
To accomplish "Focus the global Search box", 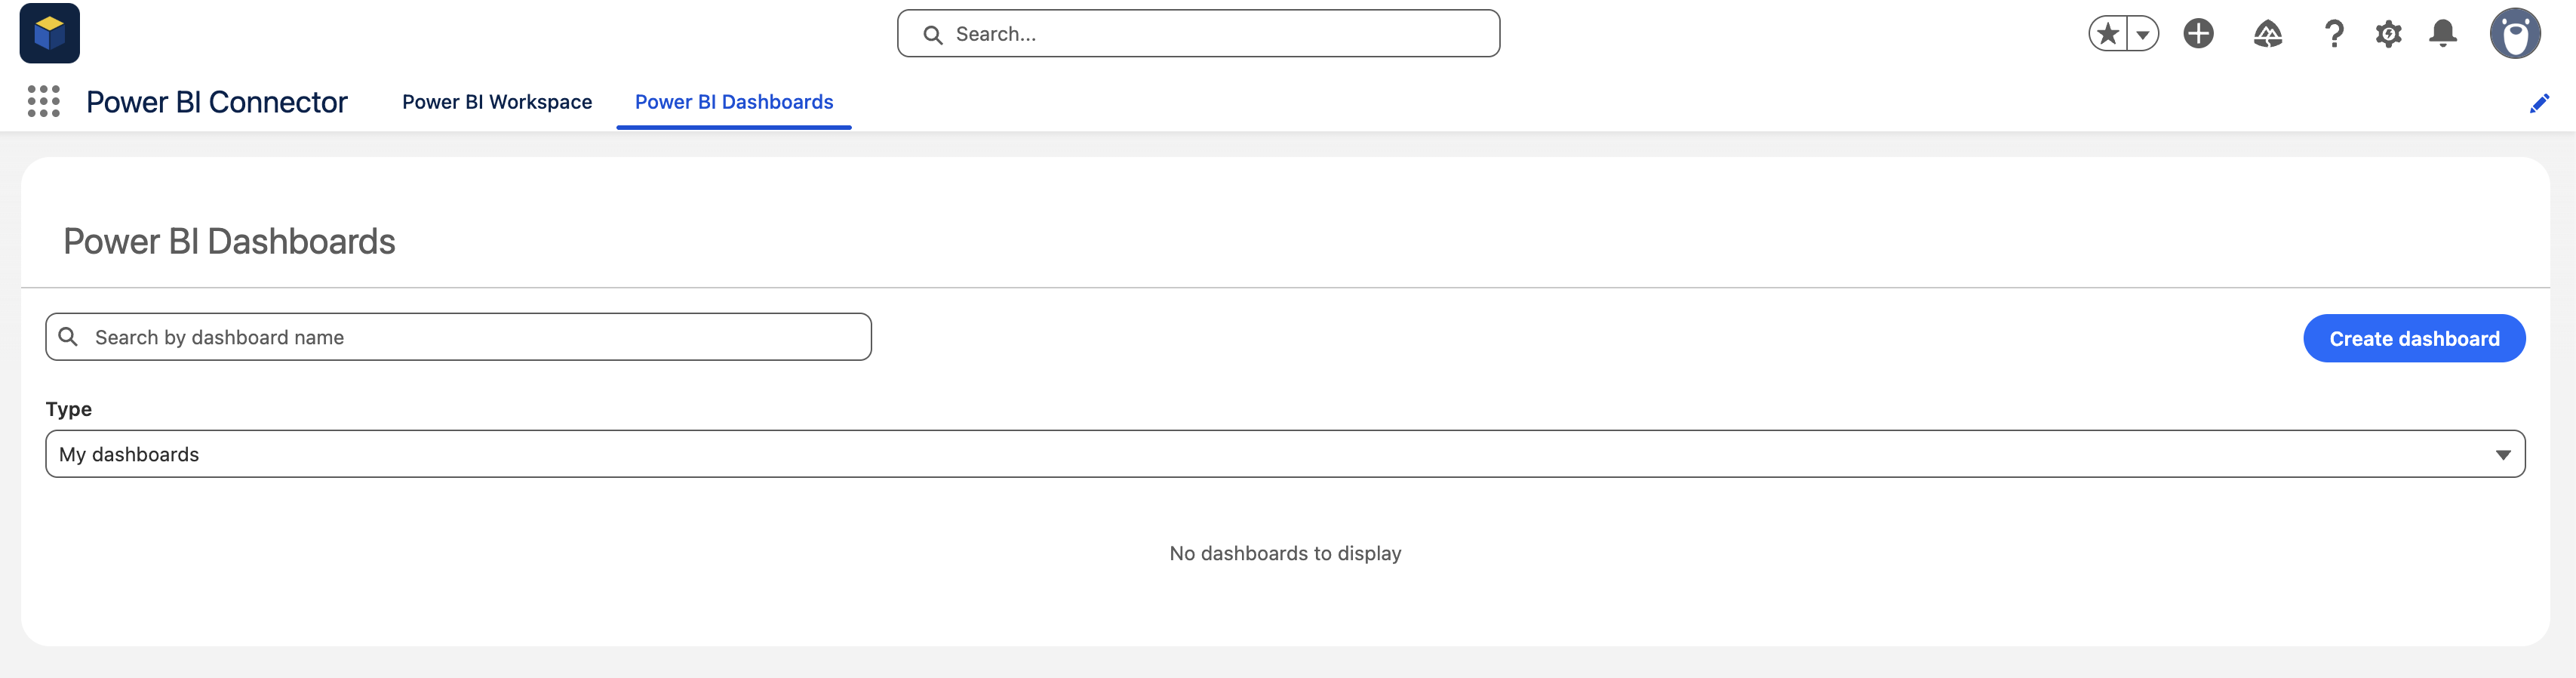I will click(1198, 34).
